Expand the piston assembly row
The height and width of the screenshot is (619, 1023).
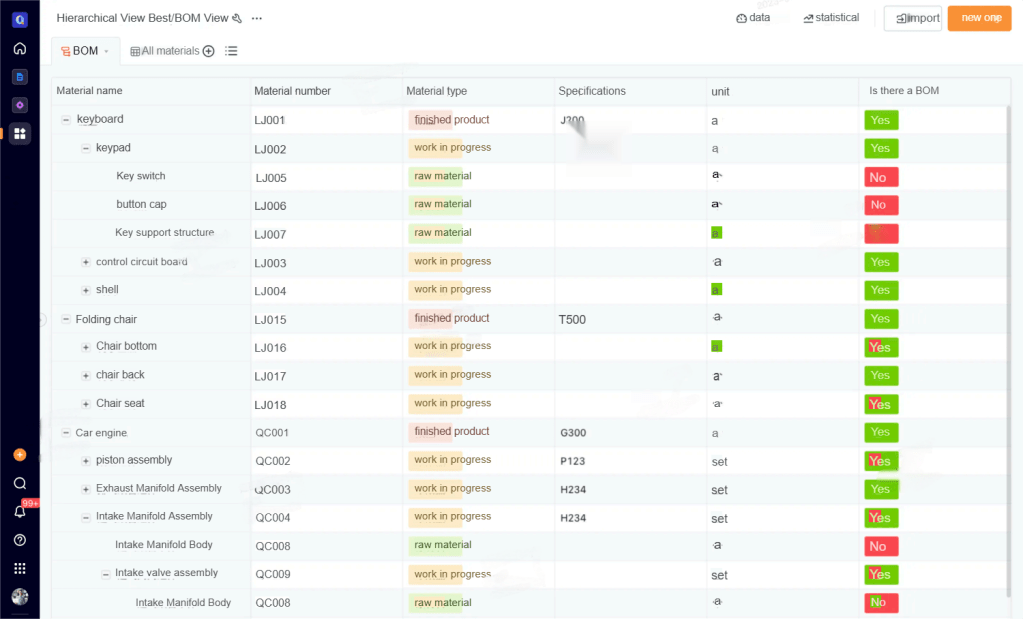pos(86,461)
